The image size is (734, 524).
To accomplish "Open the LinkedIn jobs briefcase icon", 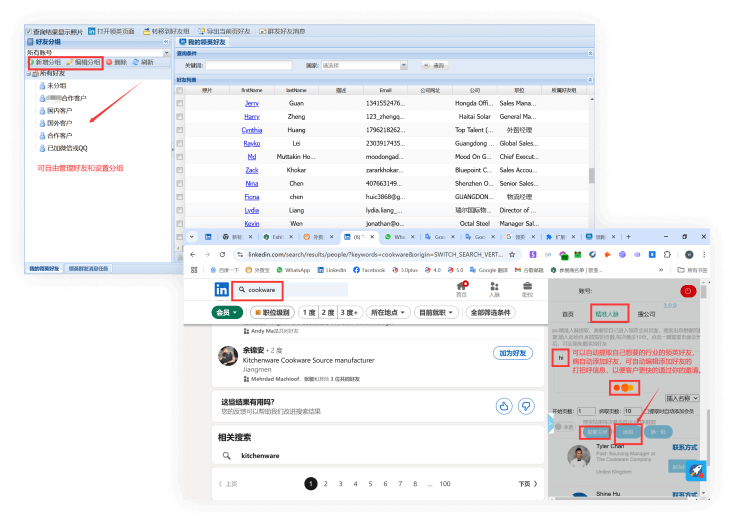I will pos(527,286).
